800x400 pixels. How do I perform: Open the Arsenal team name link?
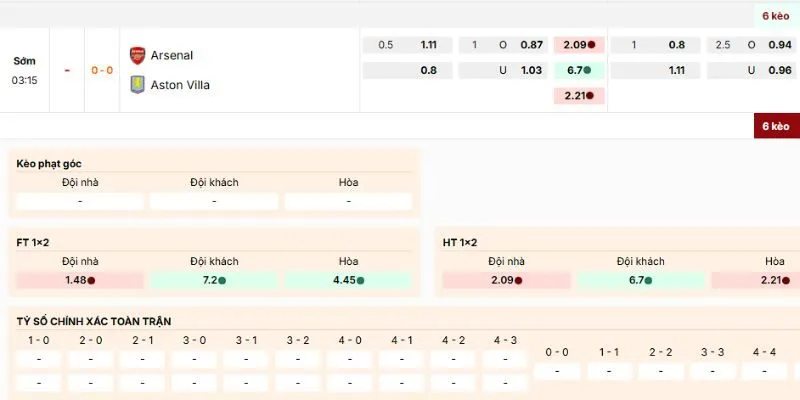pos(172,55)
